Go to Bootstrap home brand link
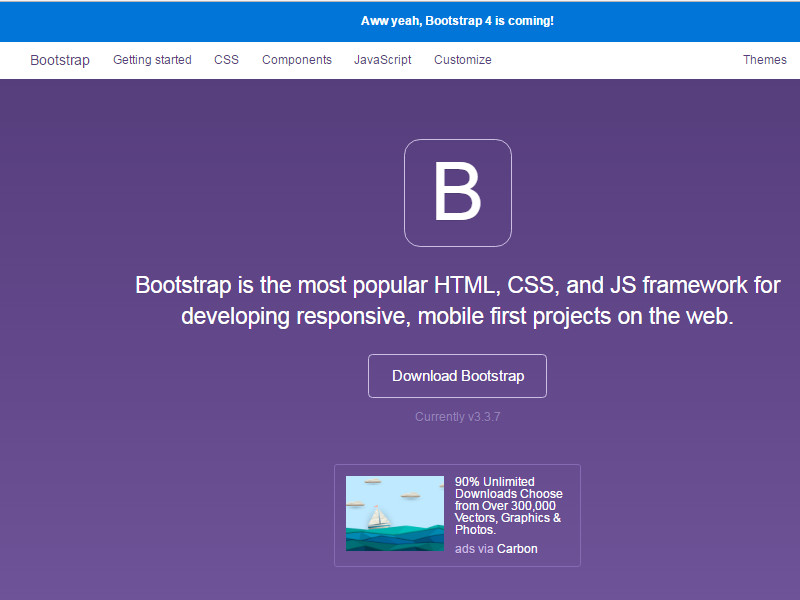This screenshot has height=600, width=800. point(60,60)
